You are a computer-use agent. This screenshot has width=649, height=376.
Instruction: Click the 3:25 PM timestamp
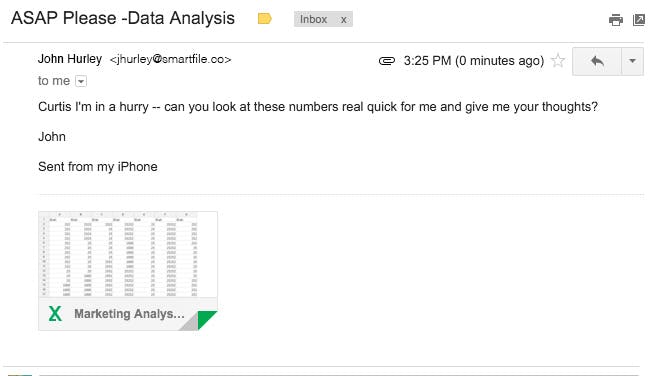click(x=474, y=61)
